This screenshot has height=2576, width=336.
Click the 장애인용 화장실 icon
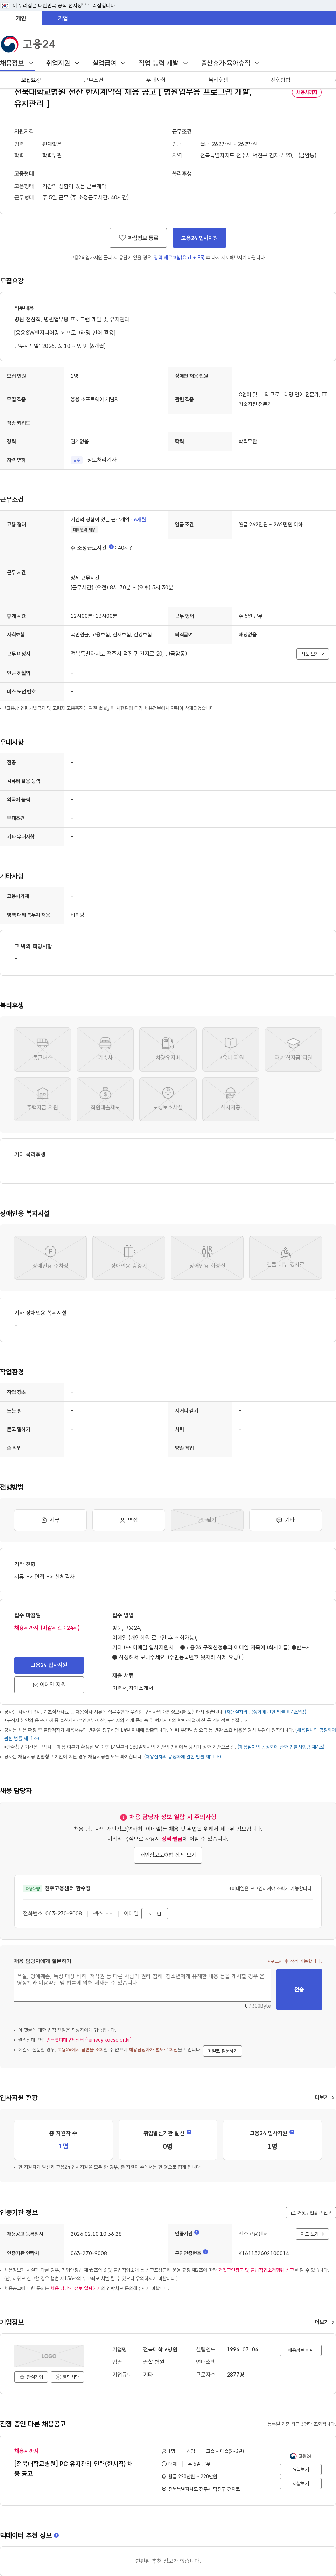(207, 1257)
